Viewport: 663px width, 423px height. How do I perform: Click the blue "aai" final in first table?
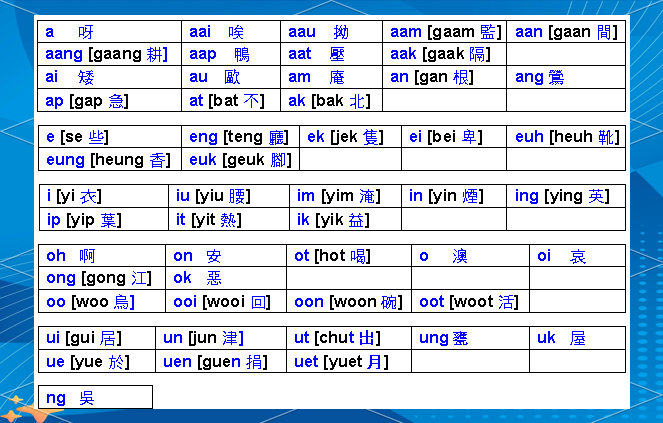point(202,32)
